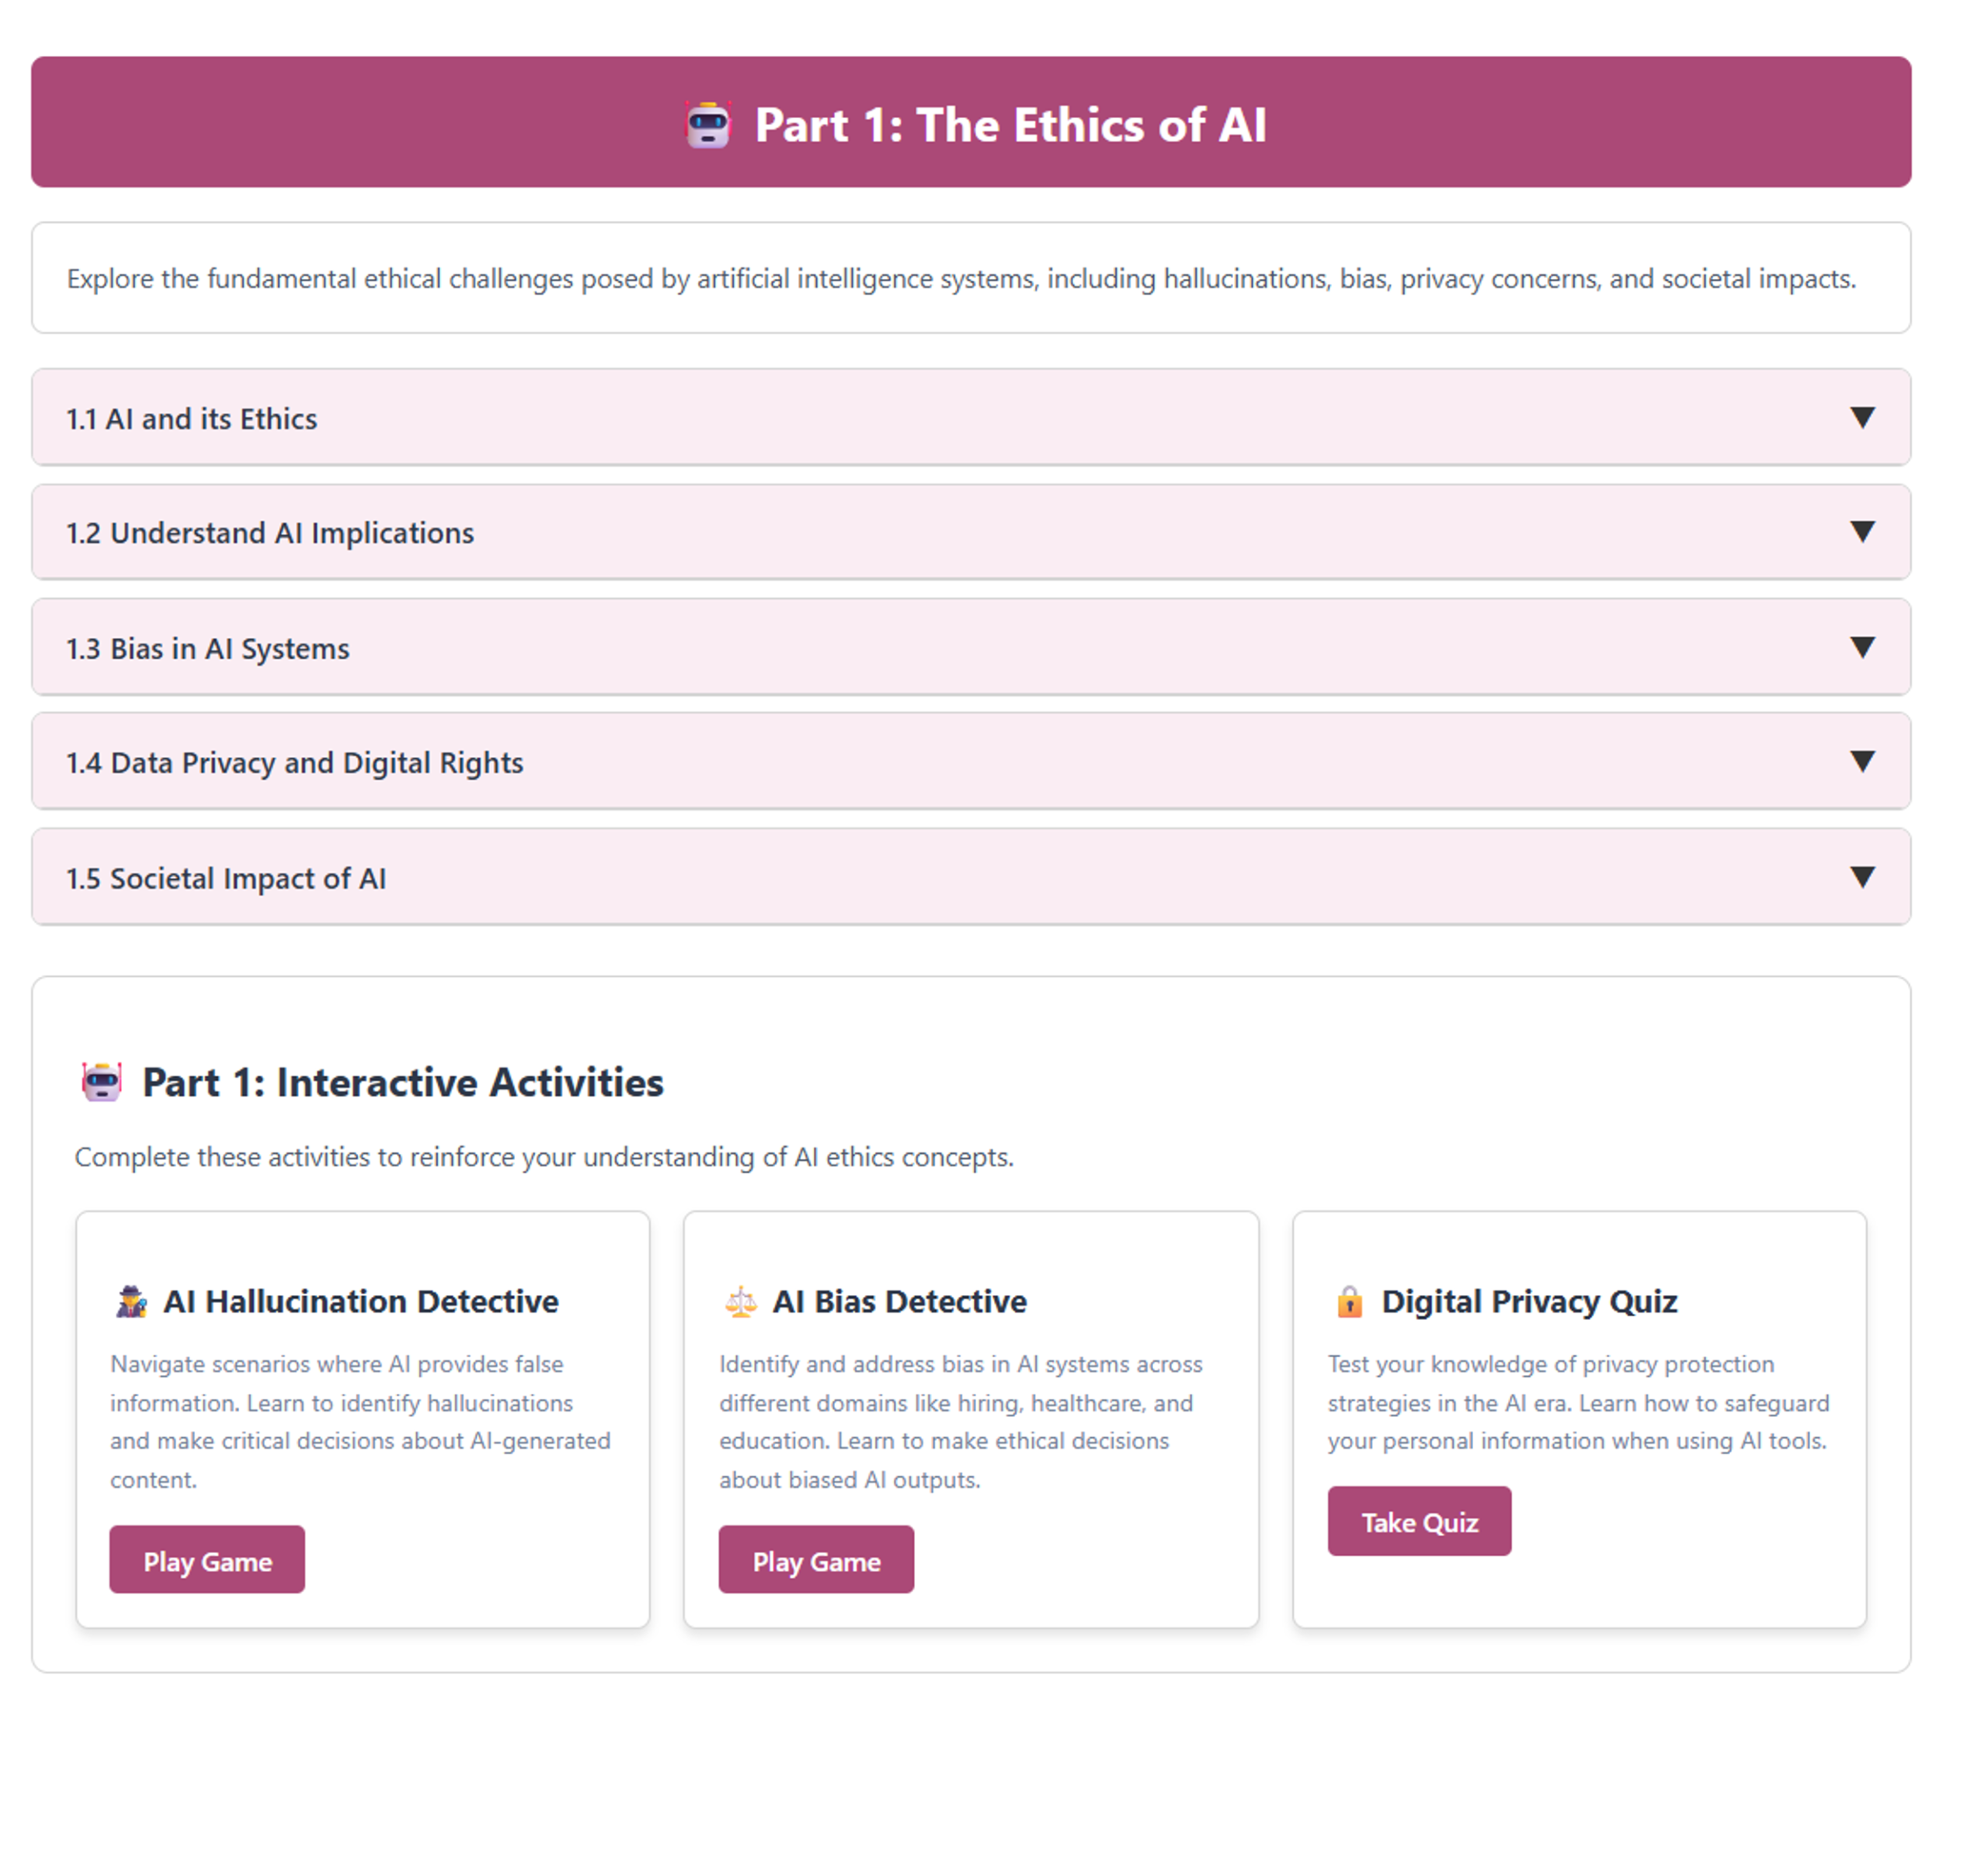This screenshot has width=1988, height=1855.
Task: Click the balance scale icon for AI Bias Detective
Action: pyautogui.click(x=741, y=1302)
